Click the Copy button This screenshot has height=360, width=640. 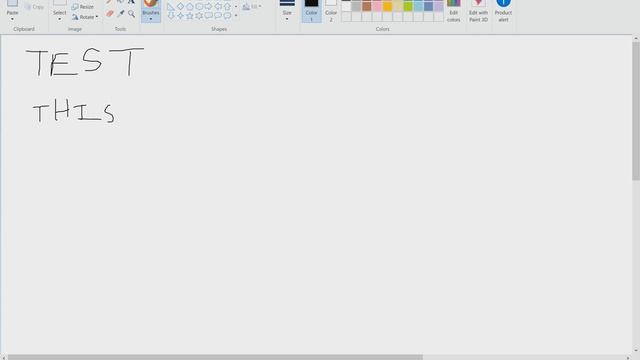[34, 7]
